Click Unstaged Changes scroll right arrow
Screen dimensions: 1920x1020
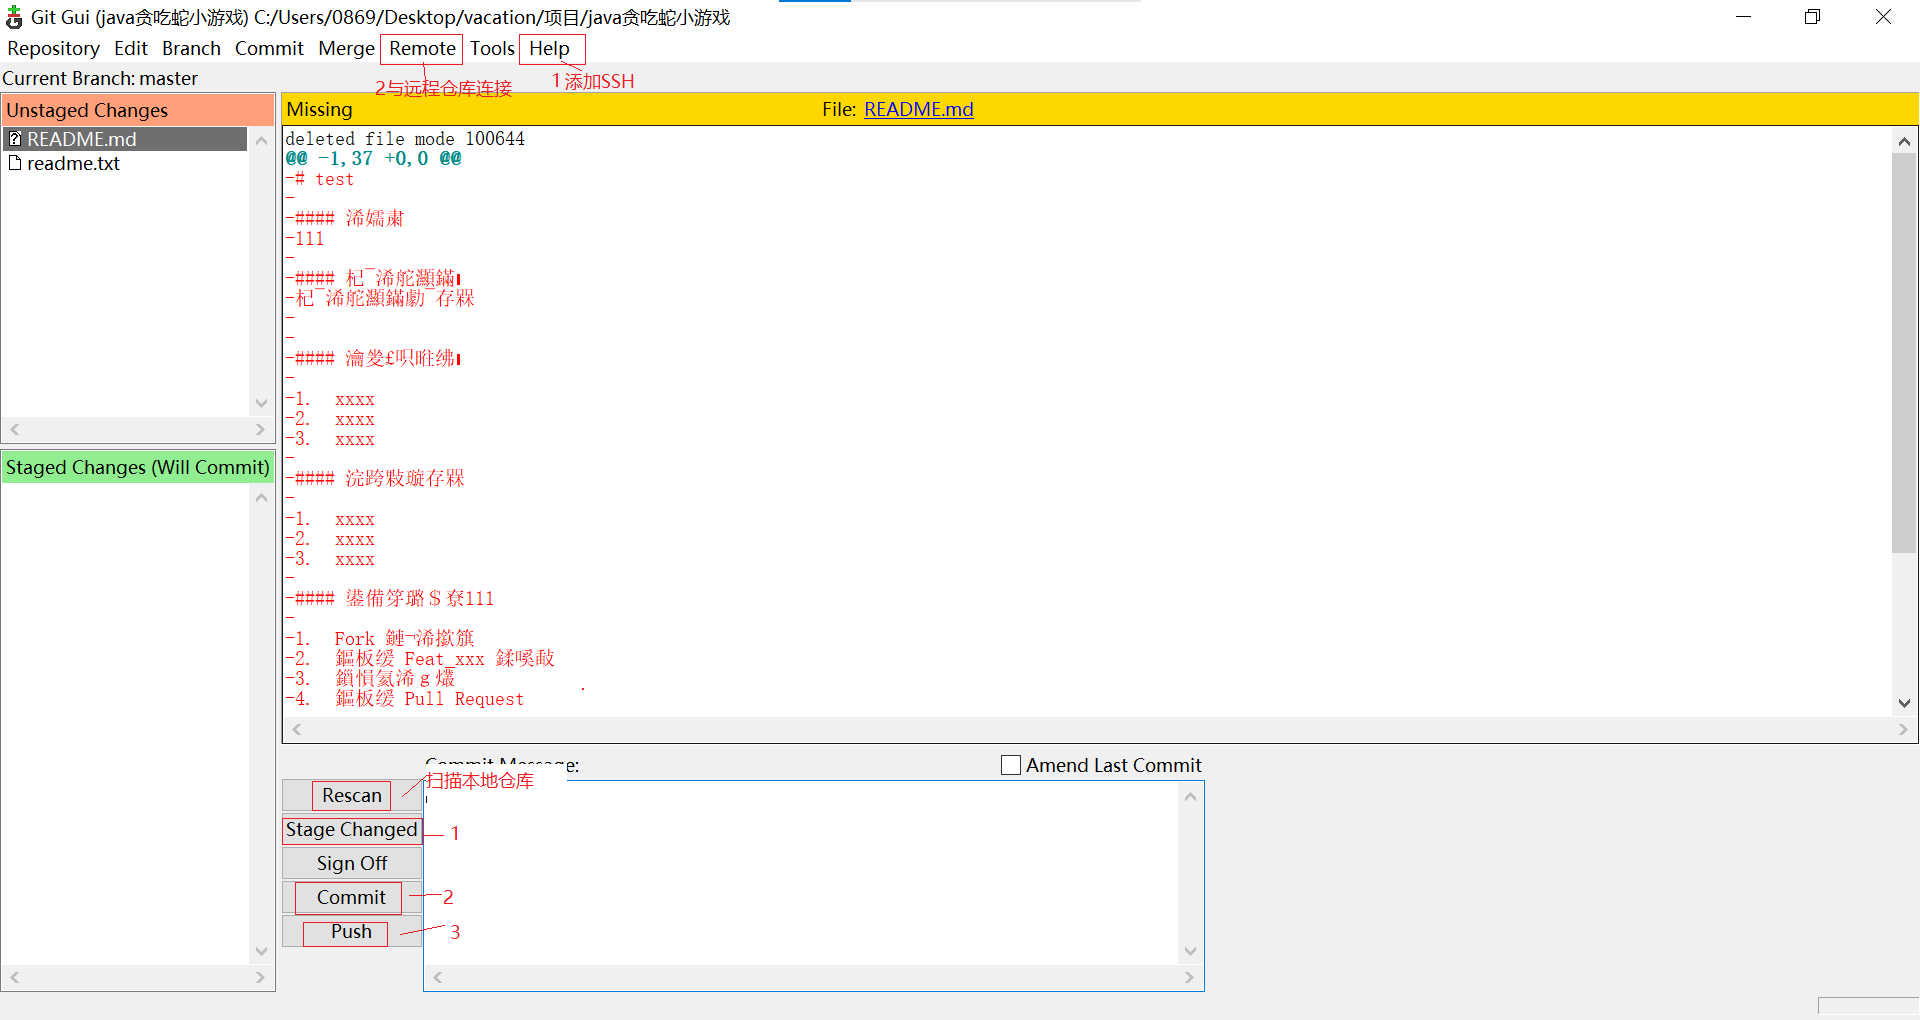tap(260, 430)
